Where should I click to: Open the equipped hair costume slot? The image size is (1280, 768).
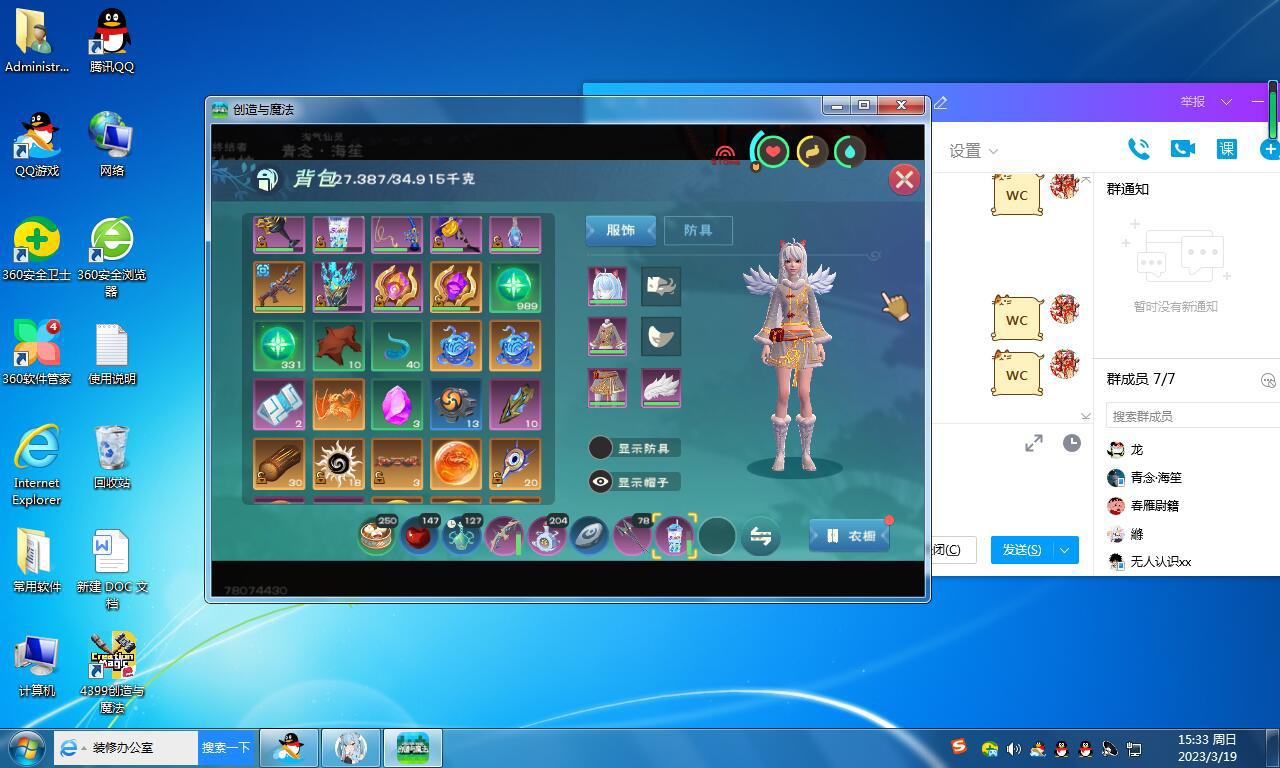coord(607,286)
